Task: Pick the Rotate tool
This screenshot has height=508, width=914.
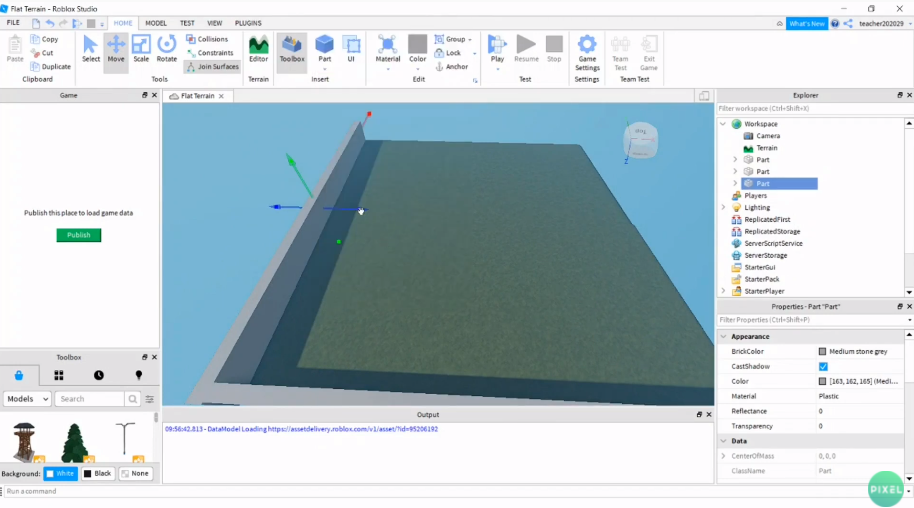Action: pyautogui.click(x=167, y=49)
